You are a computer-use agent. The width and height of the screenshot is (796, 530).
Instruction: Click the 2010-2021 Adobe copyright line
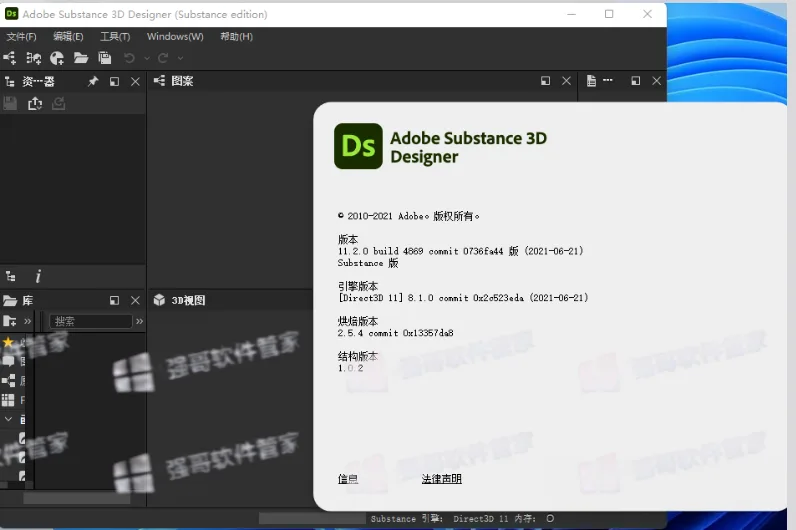click(409, 216)
